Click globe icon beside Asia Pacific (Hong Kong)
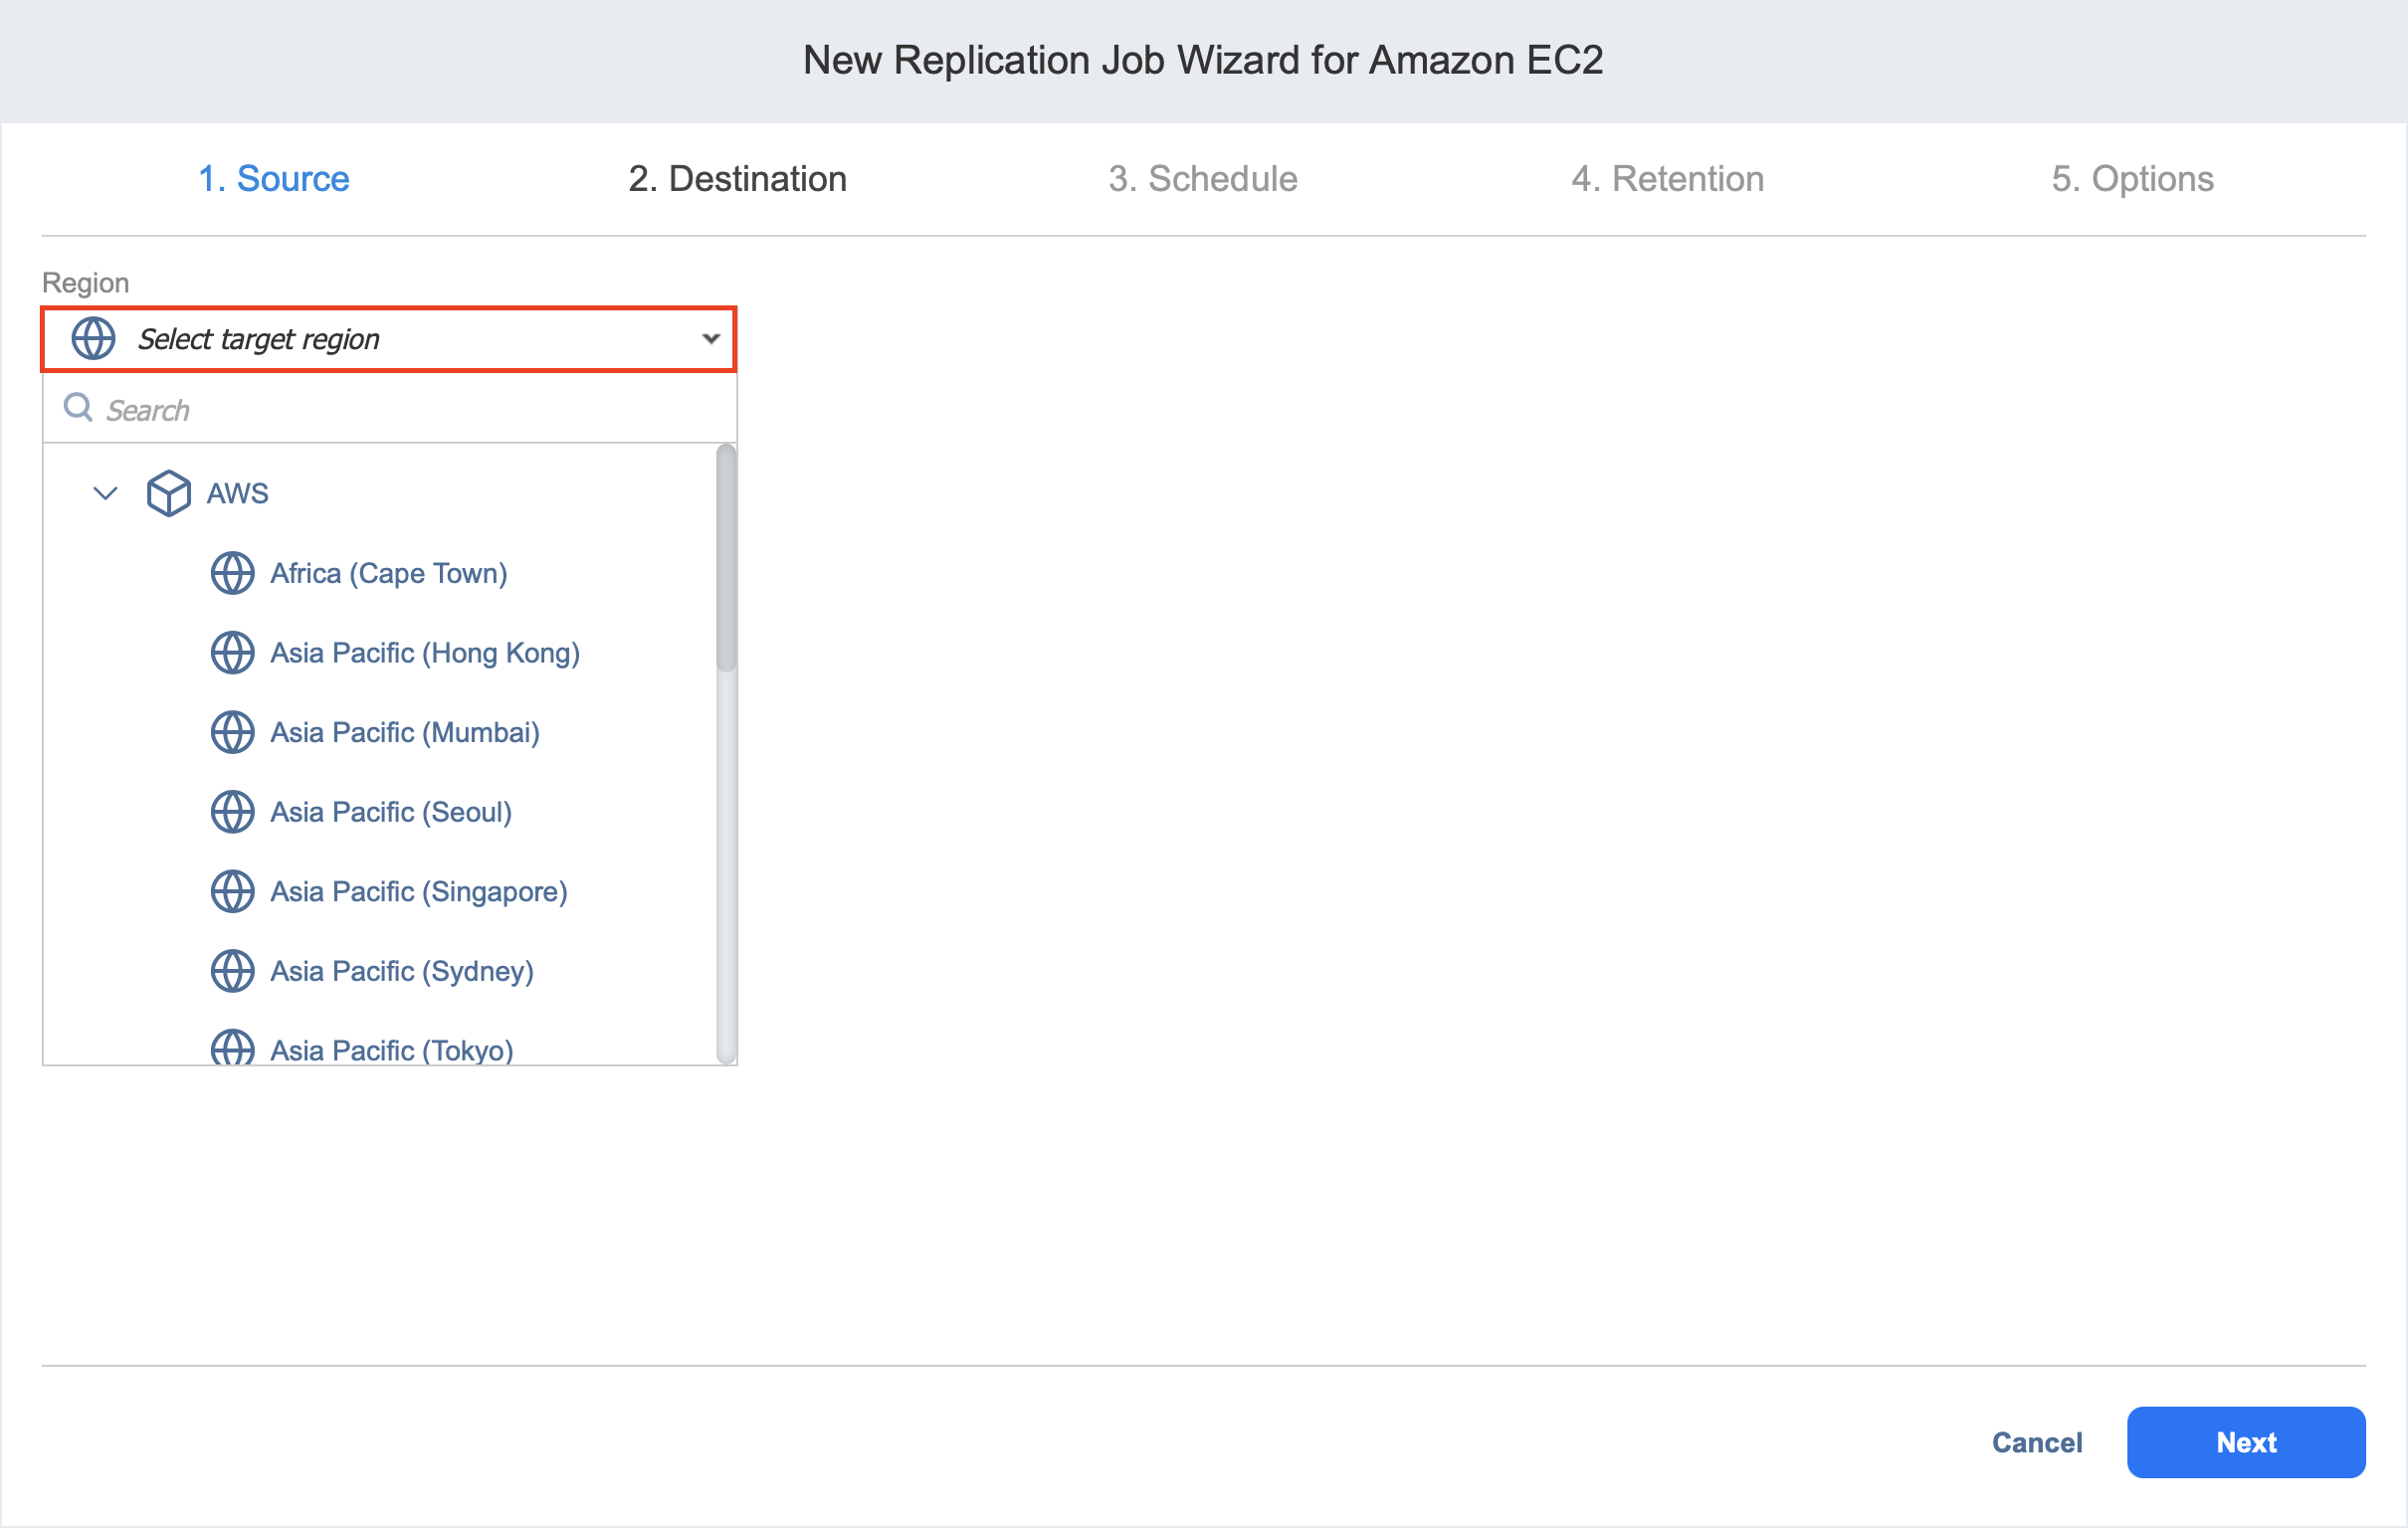Image resolution: width=2408 pixels, height=1528 pixels. pos(232,653)
